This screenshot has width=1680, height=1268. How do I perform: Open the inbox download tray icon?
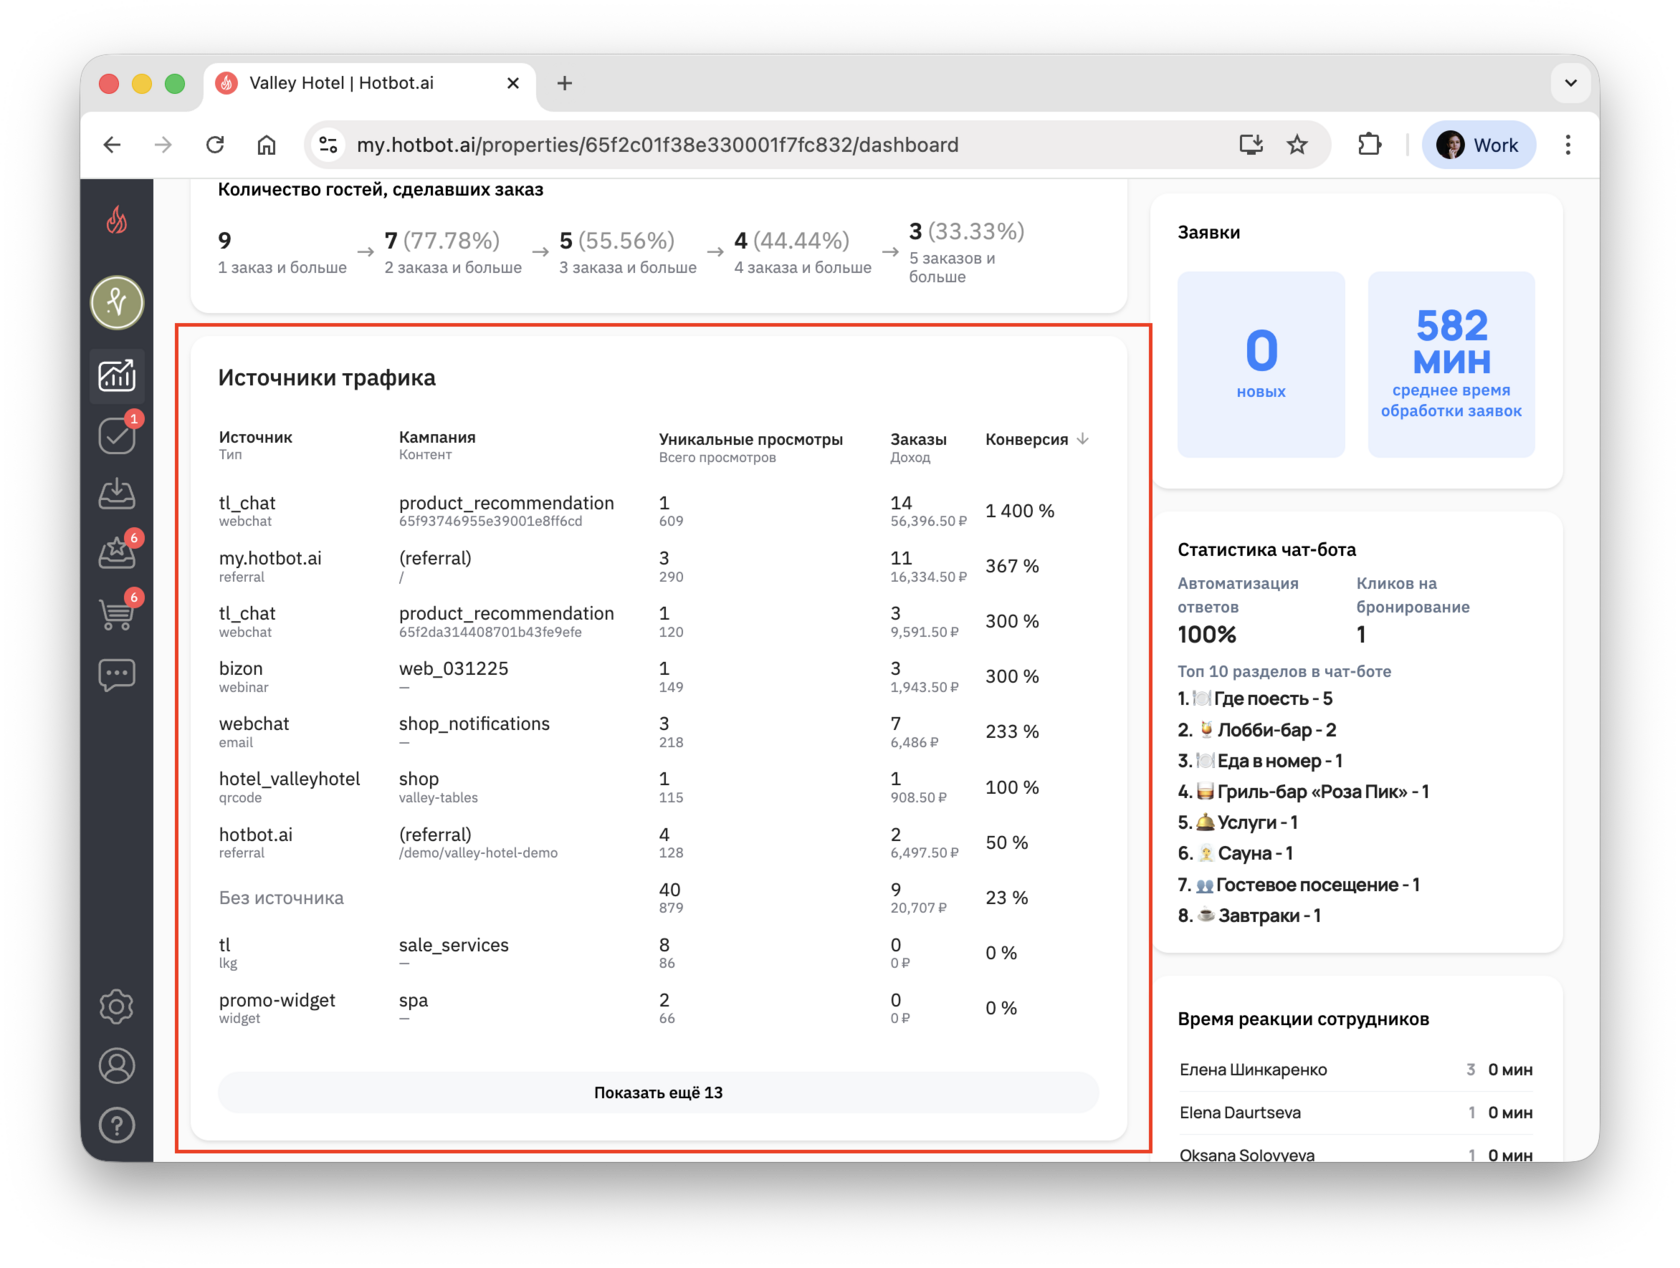pos(117,494)
